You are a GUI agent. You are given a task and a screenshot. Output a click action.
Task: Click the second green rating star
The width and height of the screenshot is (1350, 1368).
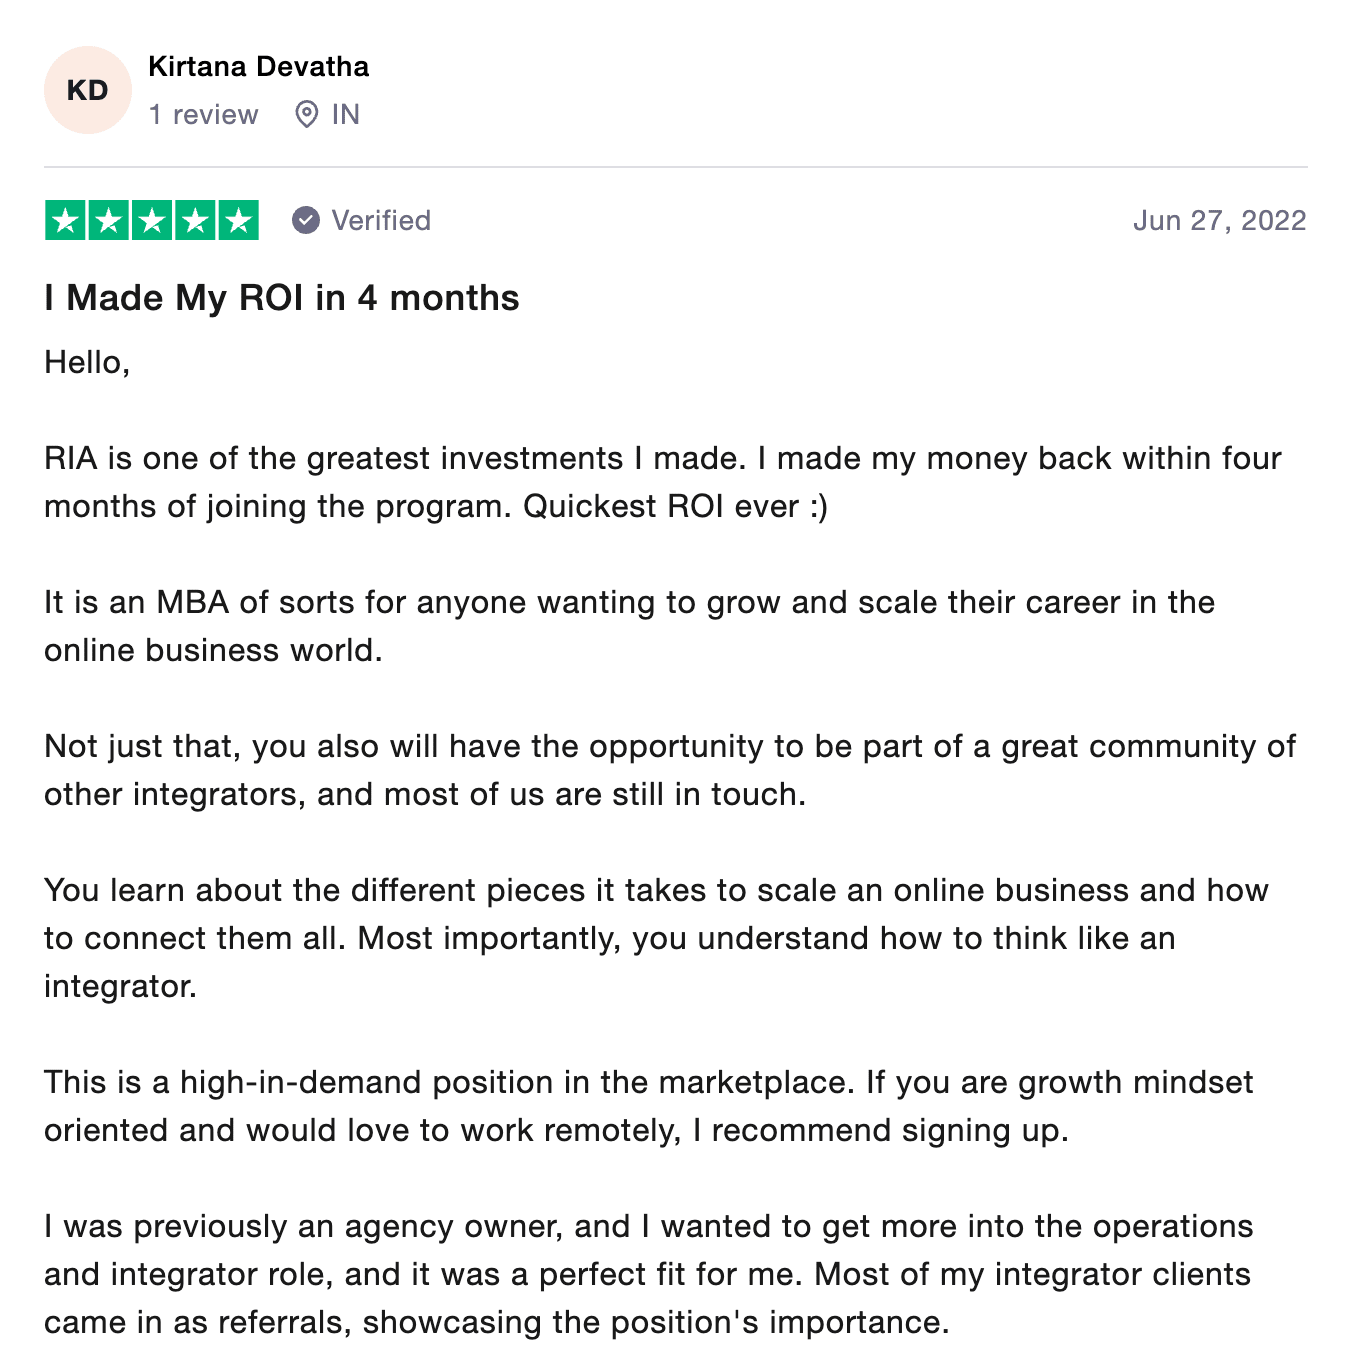click(109, 221)
